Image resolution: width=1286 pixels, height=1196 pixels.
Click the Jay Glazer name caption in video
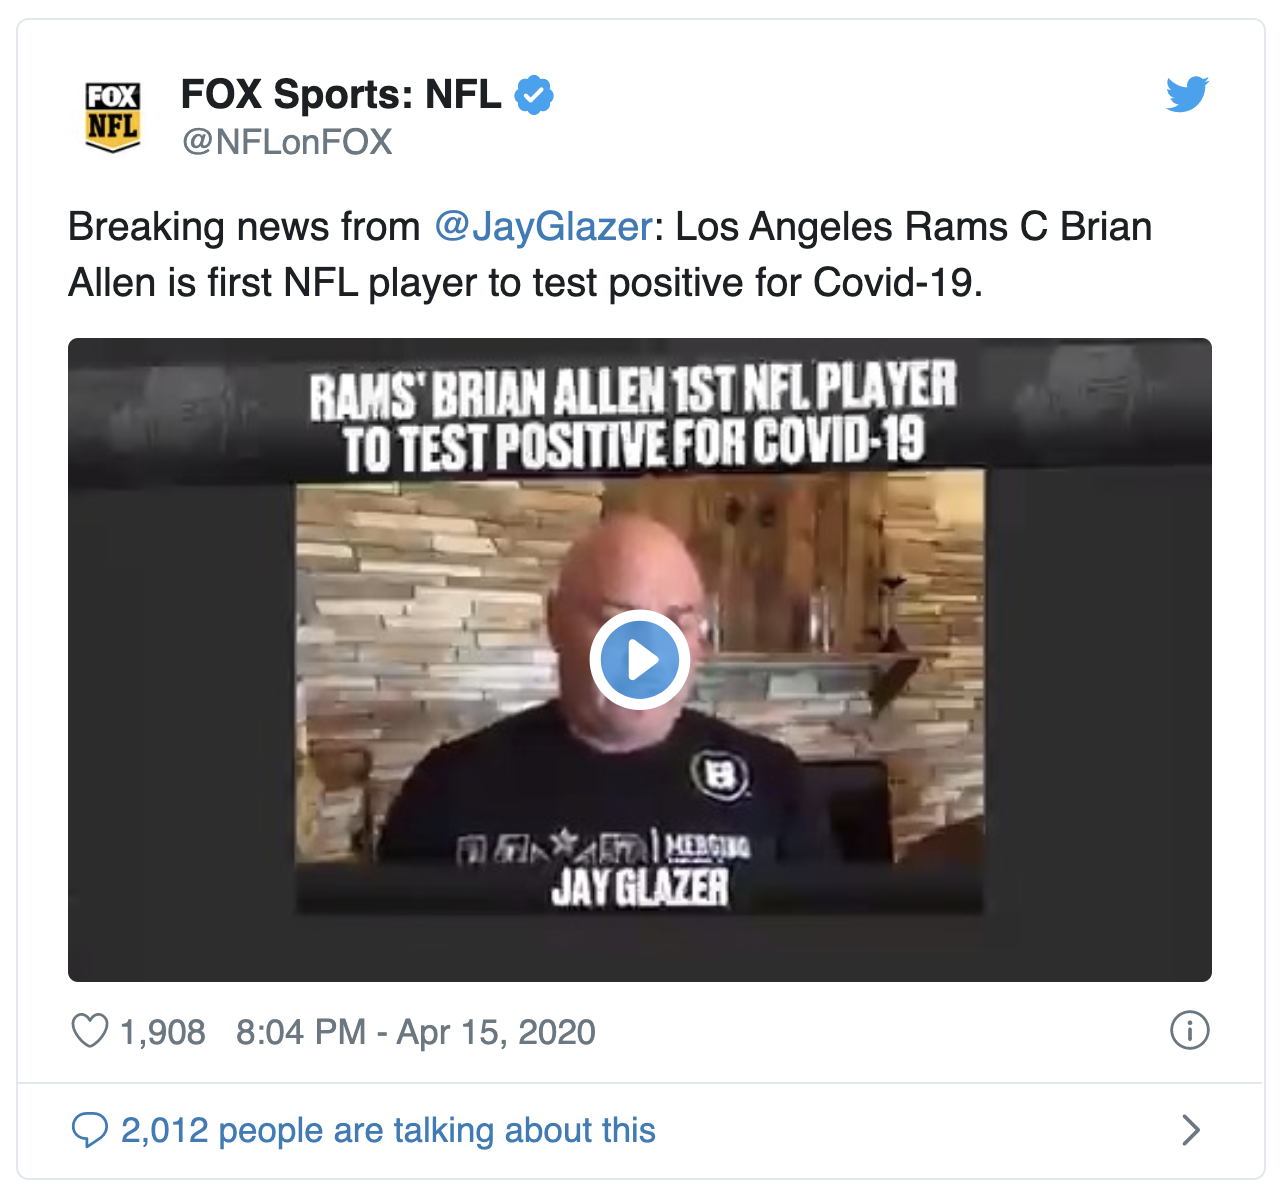tap(640, 887)
